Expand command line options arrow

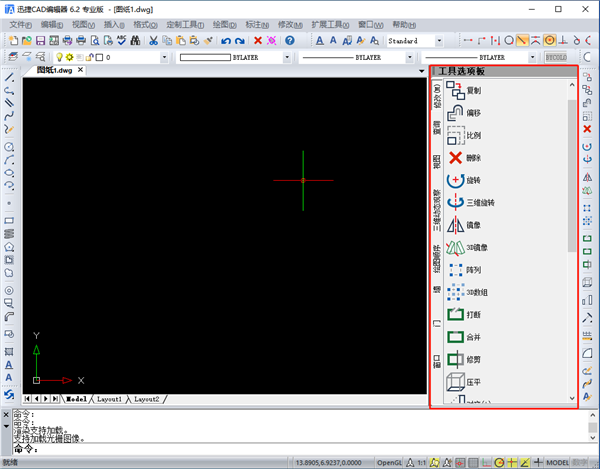[x=6, y=426]
